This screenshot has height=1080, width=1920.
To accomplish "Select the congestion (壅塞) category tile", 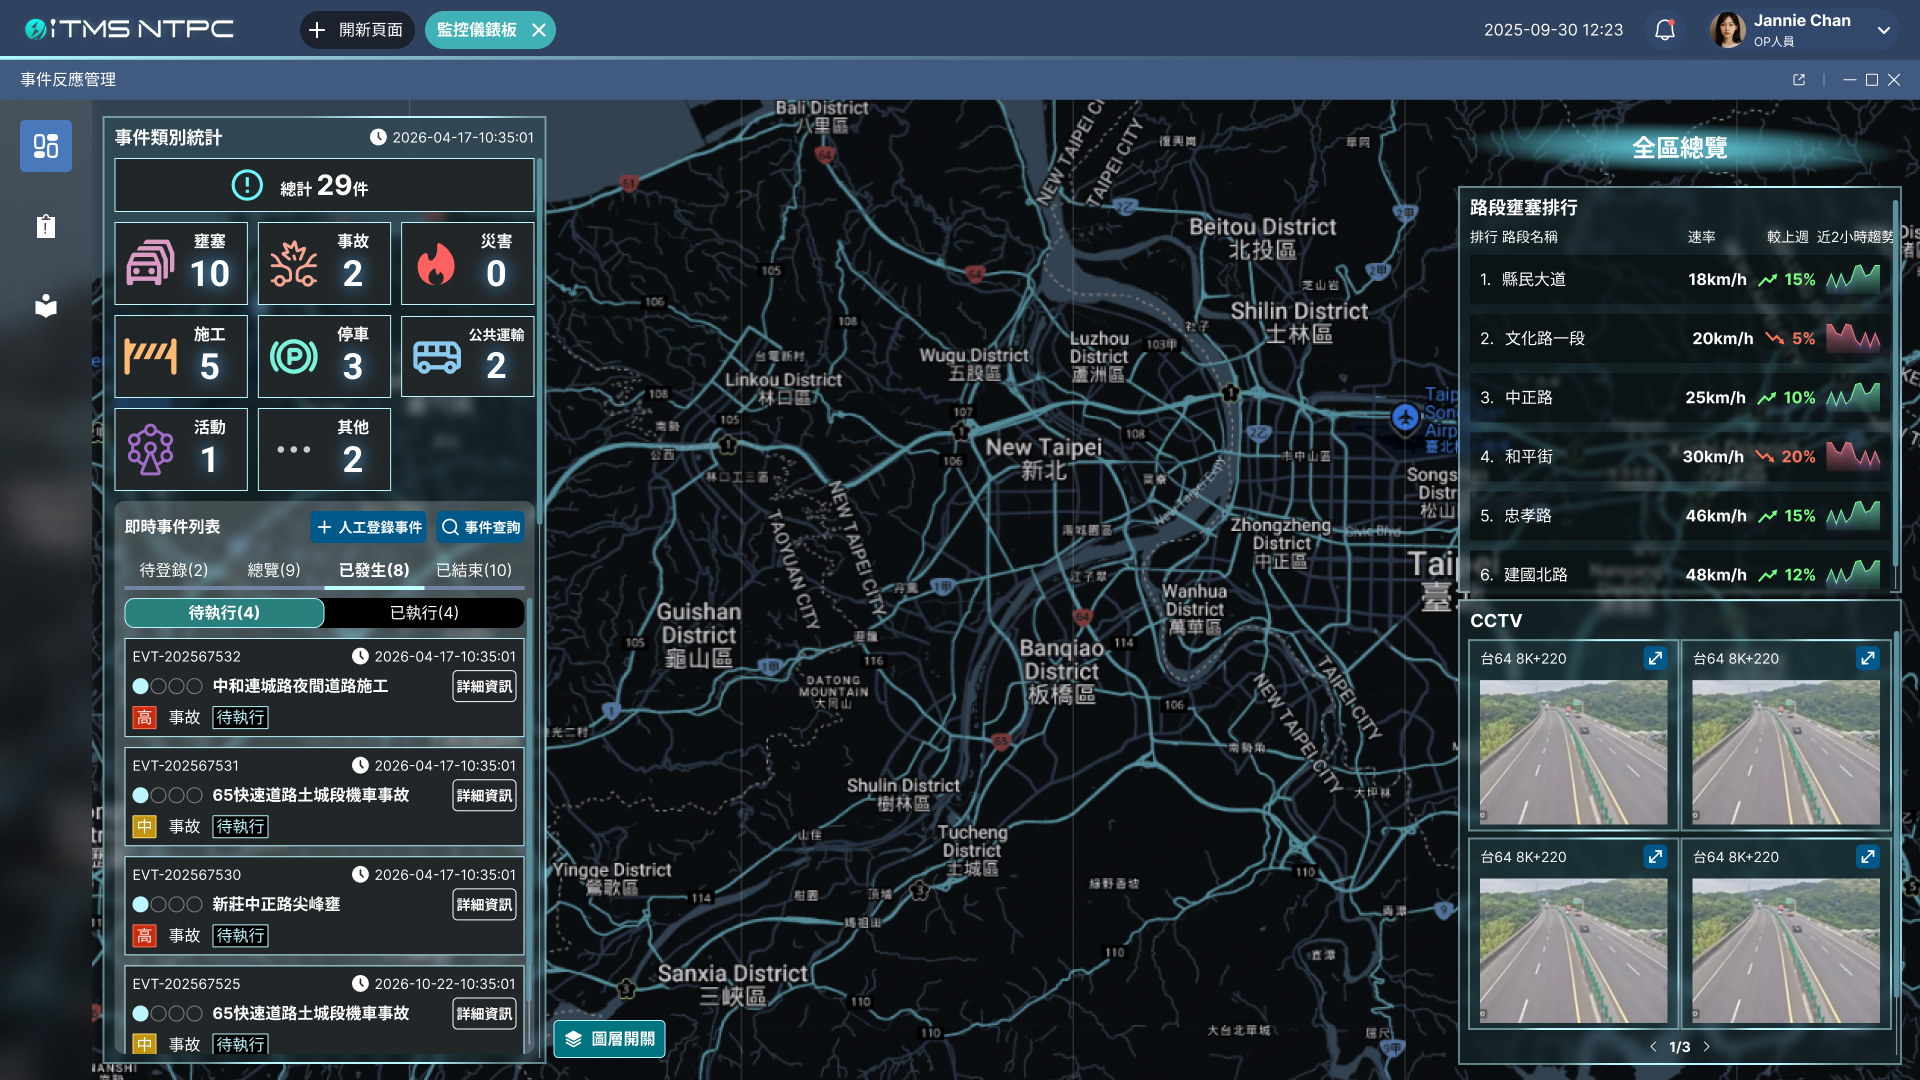I will (181, 263).
